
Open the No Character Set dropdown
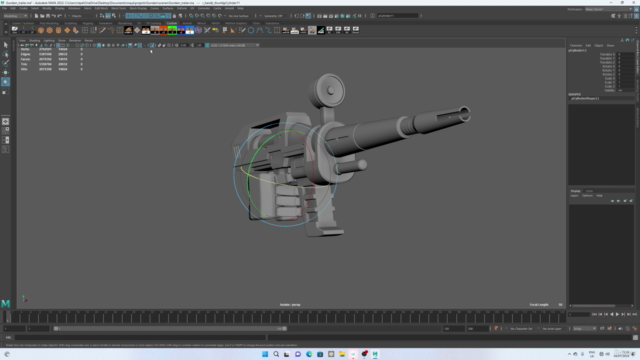522,329
